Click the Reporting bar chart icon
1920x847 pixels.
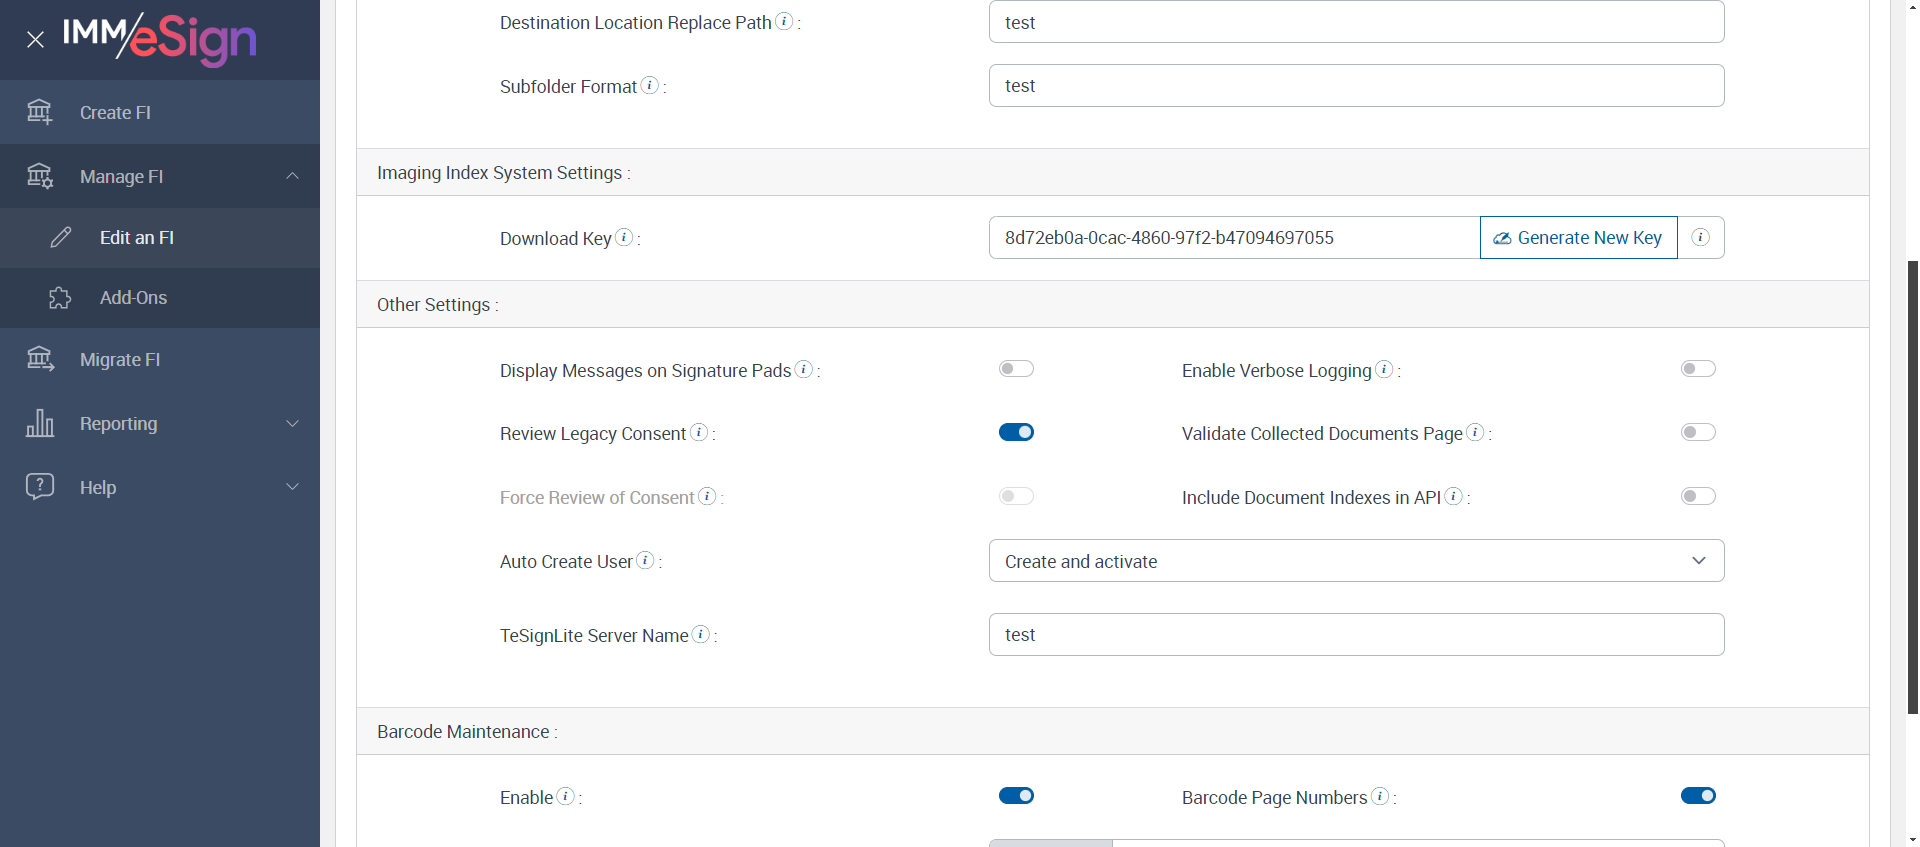coord(40,424)
